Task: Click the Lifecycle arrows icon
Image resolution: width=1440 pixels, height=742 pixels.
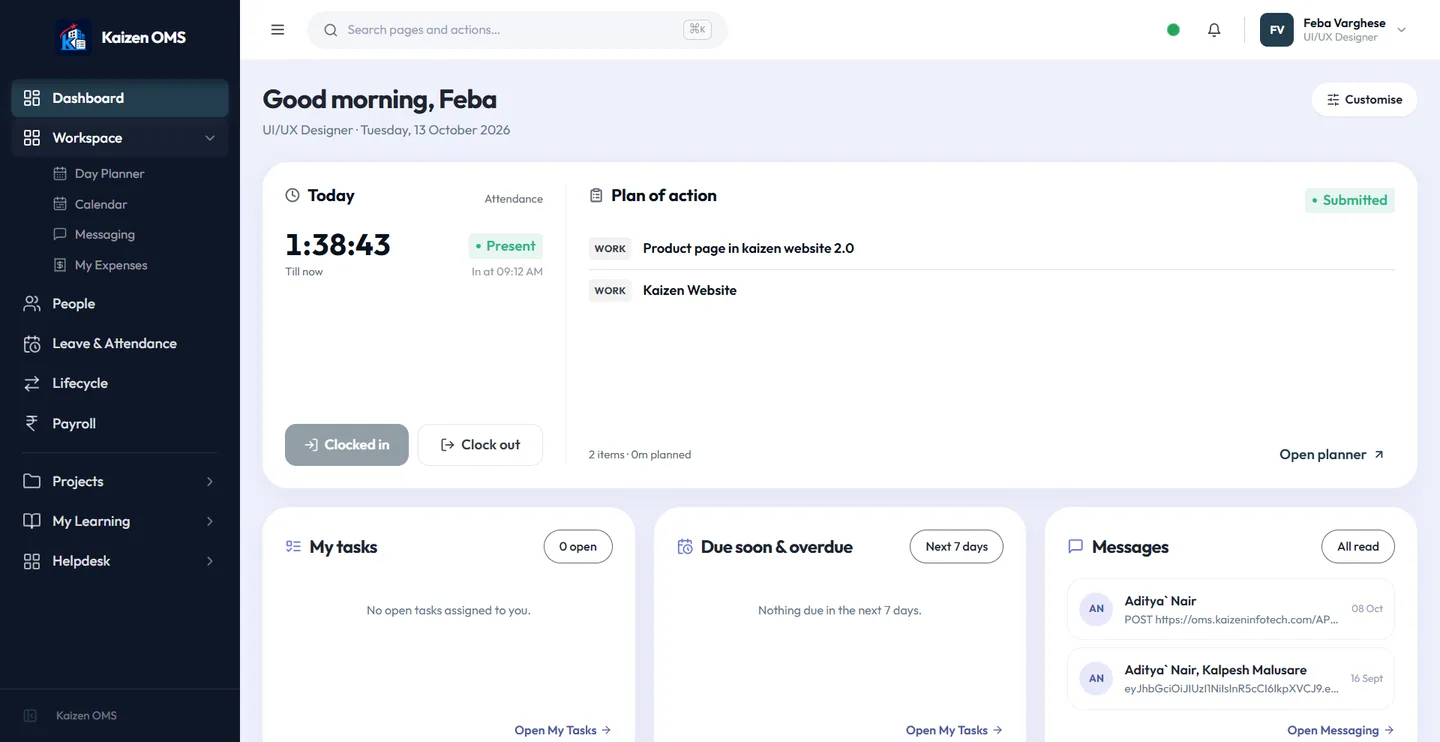Action: pos(32,383)
